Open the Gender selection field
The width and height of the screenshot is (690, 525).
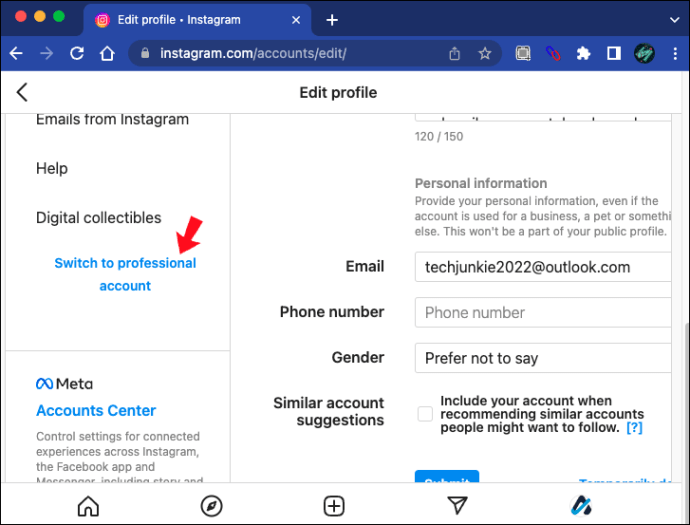[542, 358]
